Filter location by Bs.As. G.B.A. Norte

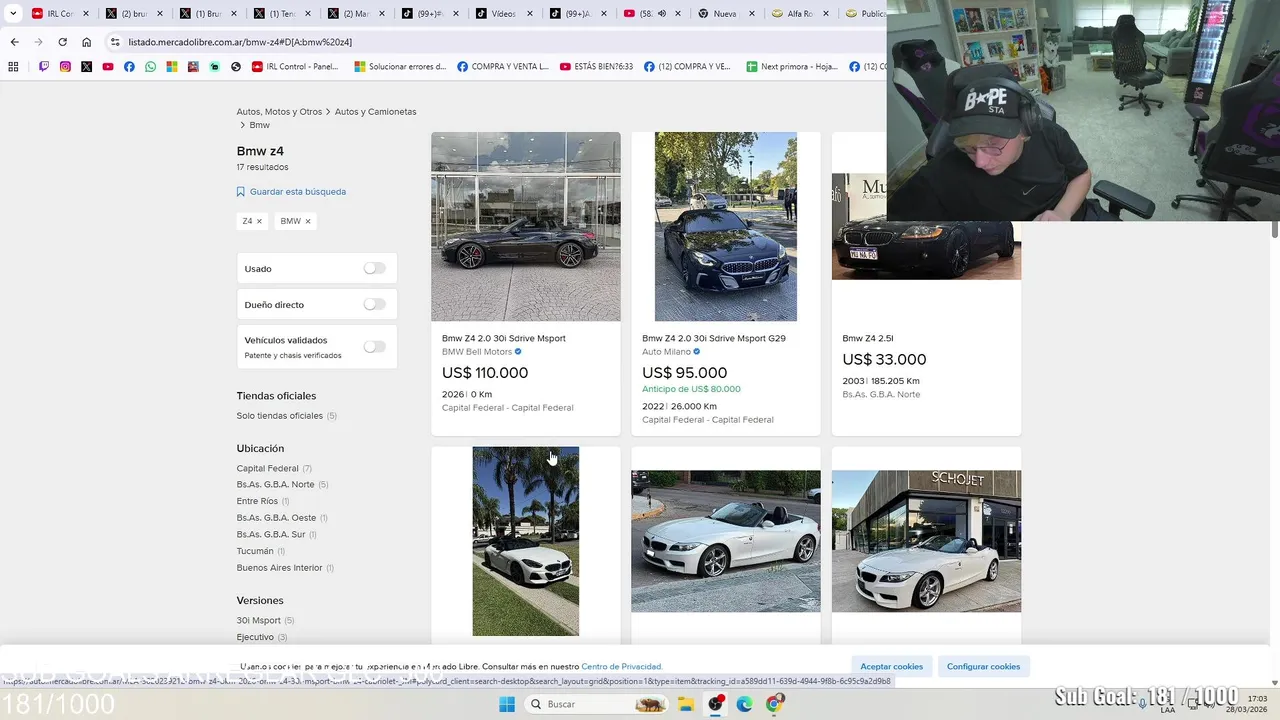click(x=275, y=484)
